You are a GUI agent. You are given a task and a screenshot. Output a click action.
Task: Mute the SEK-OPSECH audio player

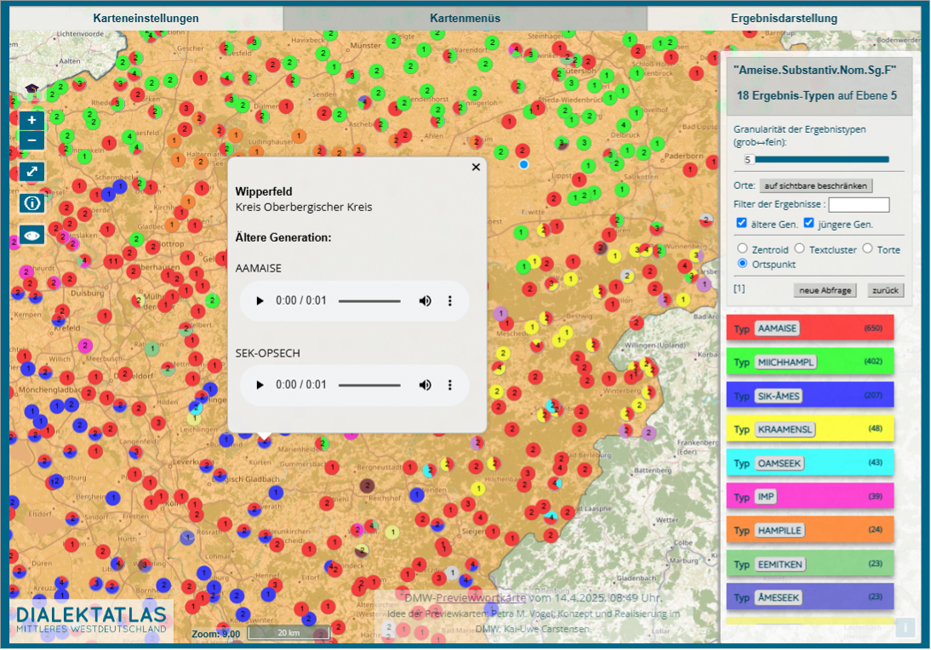(x=425, y=385)
